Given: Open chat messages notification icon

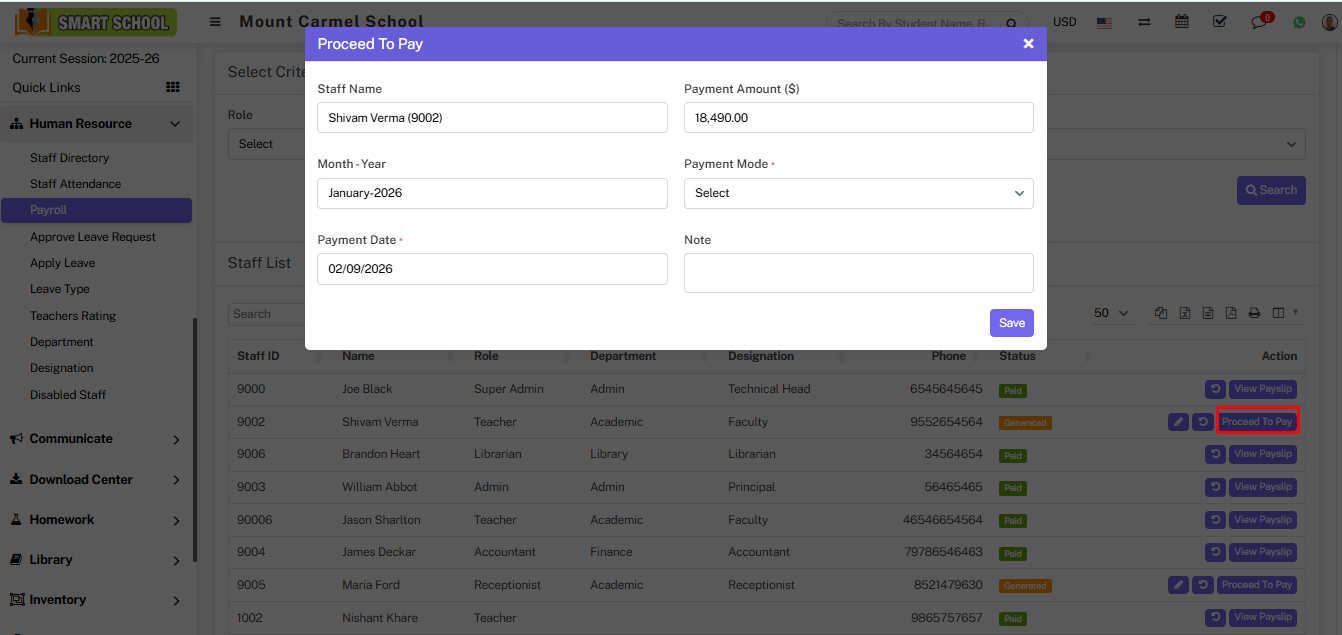Looking at the screenshot, I should (1260, 22).
